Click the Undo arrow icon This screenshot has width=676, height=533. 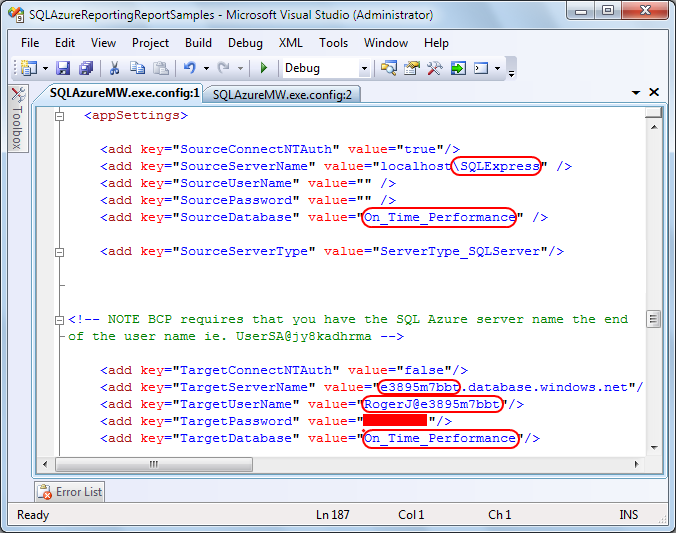click(190, 68)
